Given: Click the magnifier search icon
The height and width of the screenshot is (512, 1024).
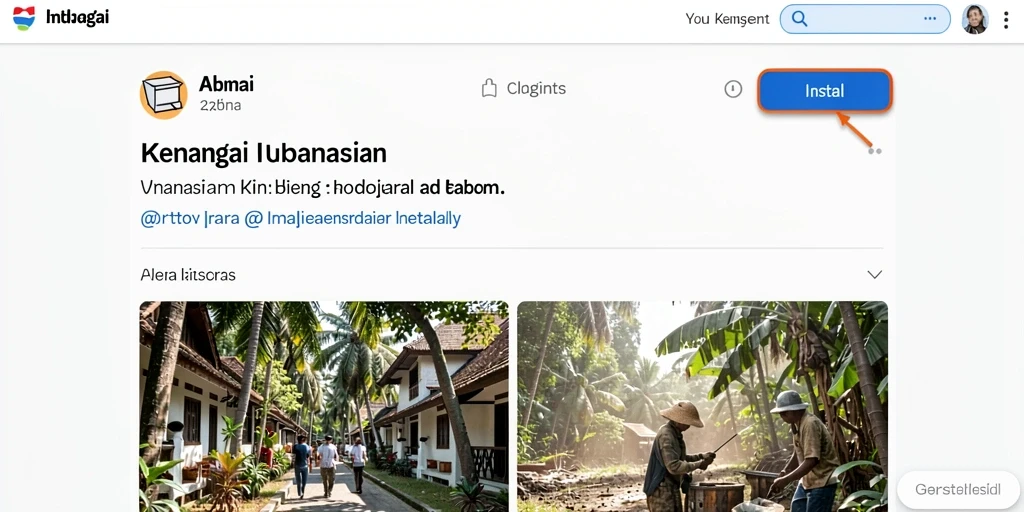Looking at the screenshot, I should 799,19.
